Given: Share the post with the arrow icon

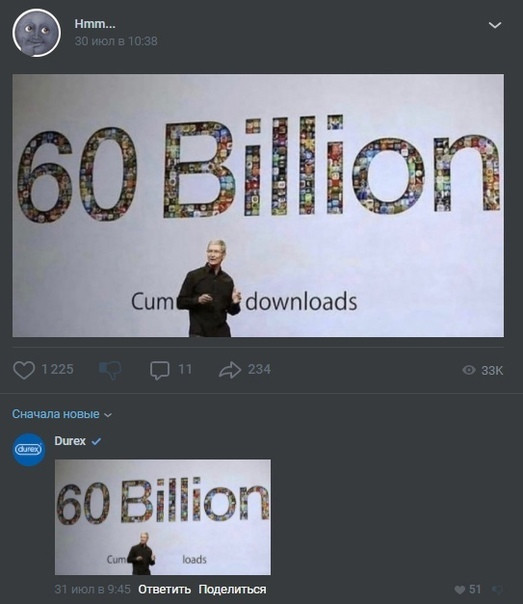Looking at the screenshot, I should tap(230, 370).
